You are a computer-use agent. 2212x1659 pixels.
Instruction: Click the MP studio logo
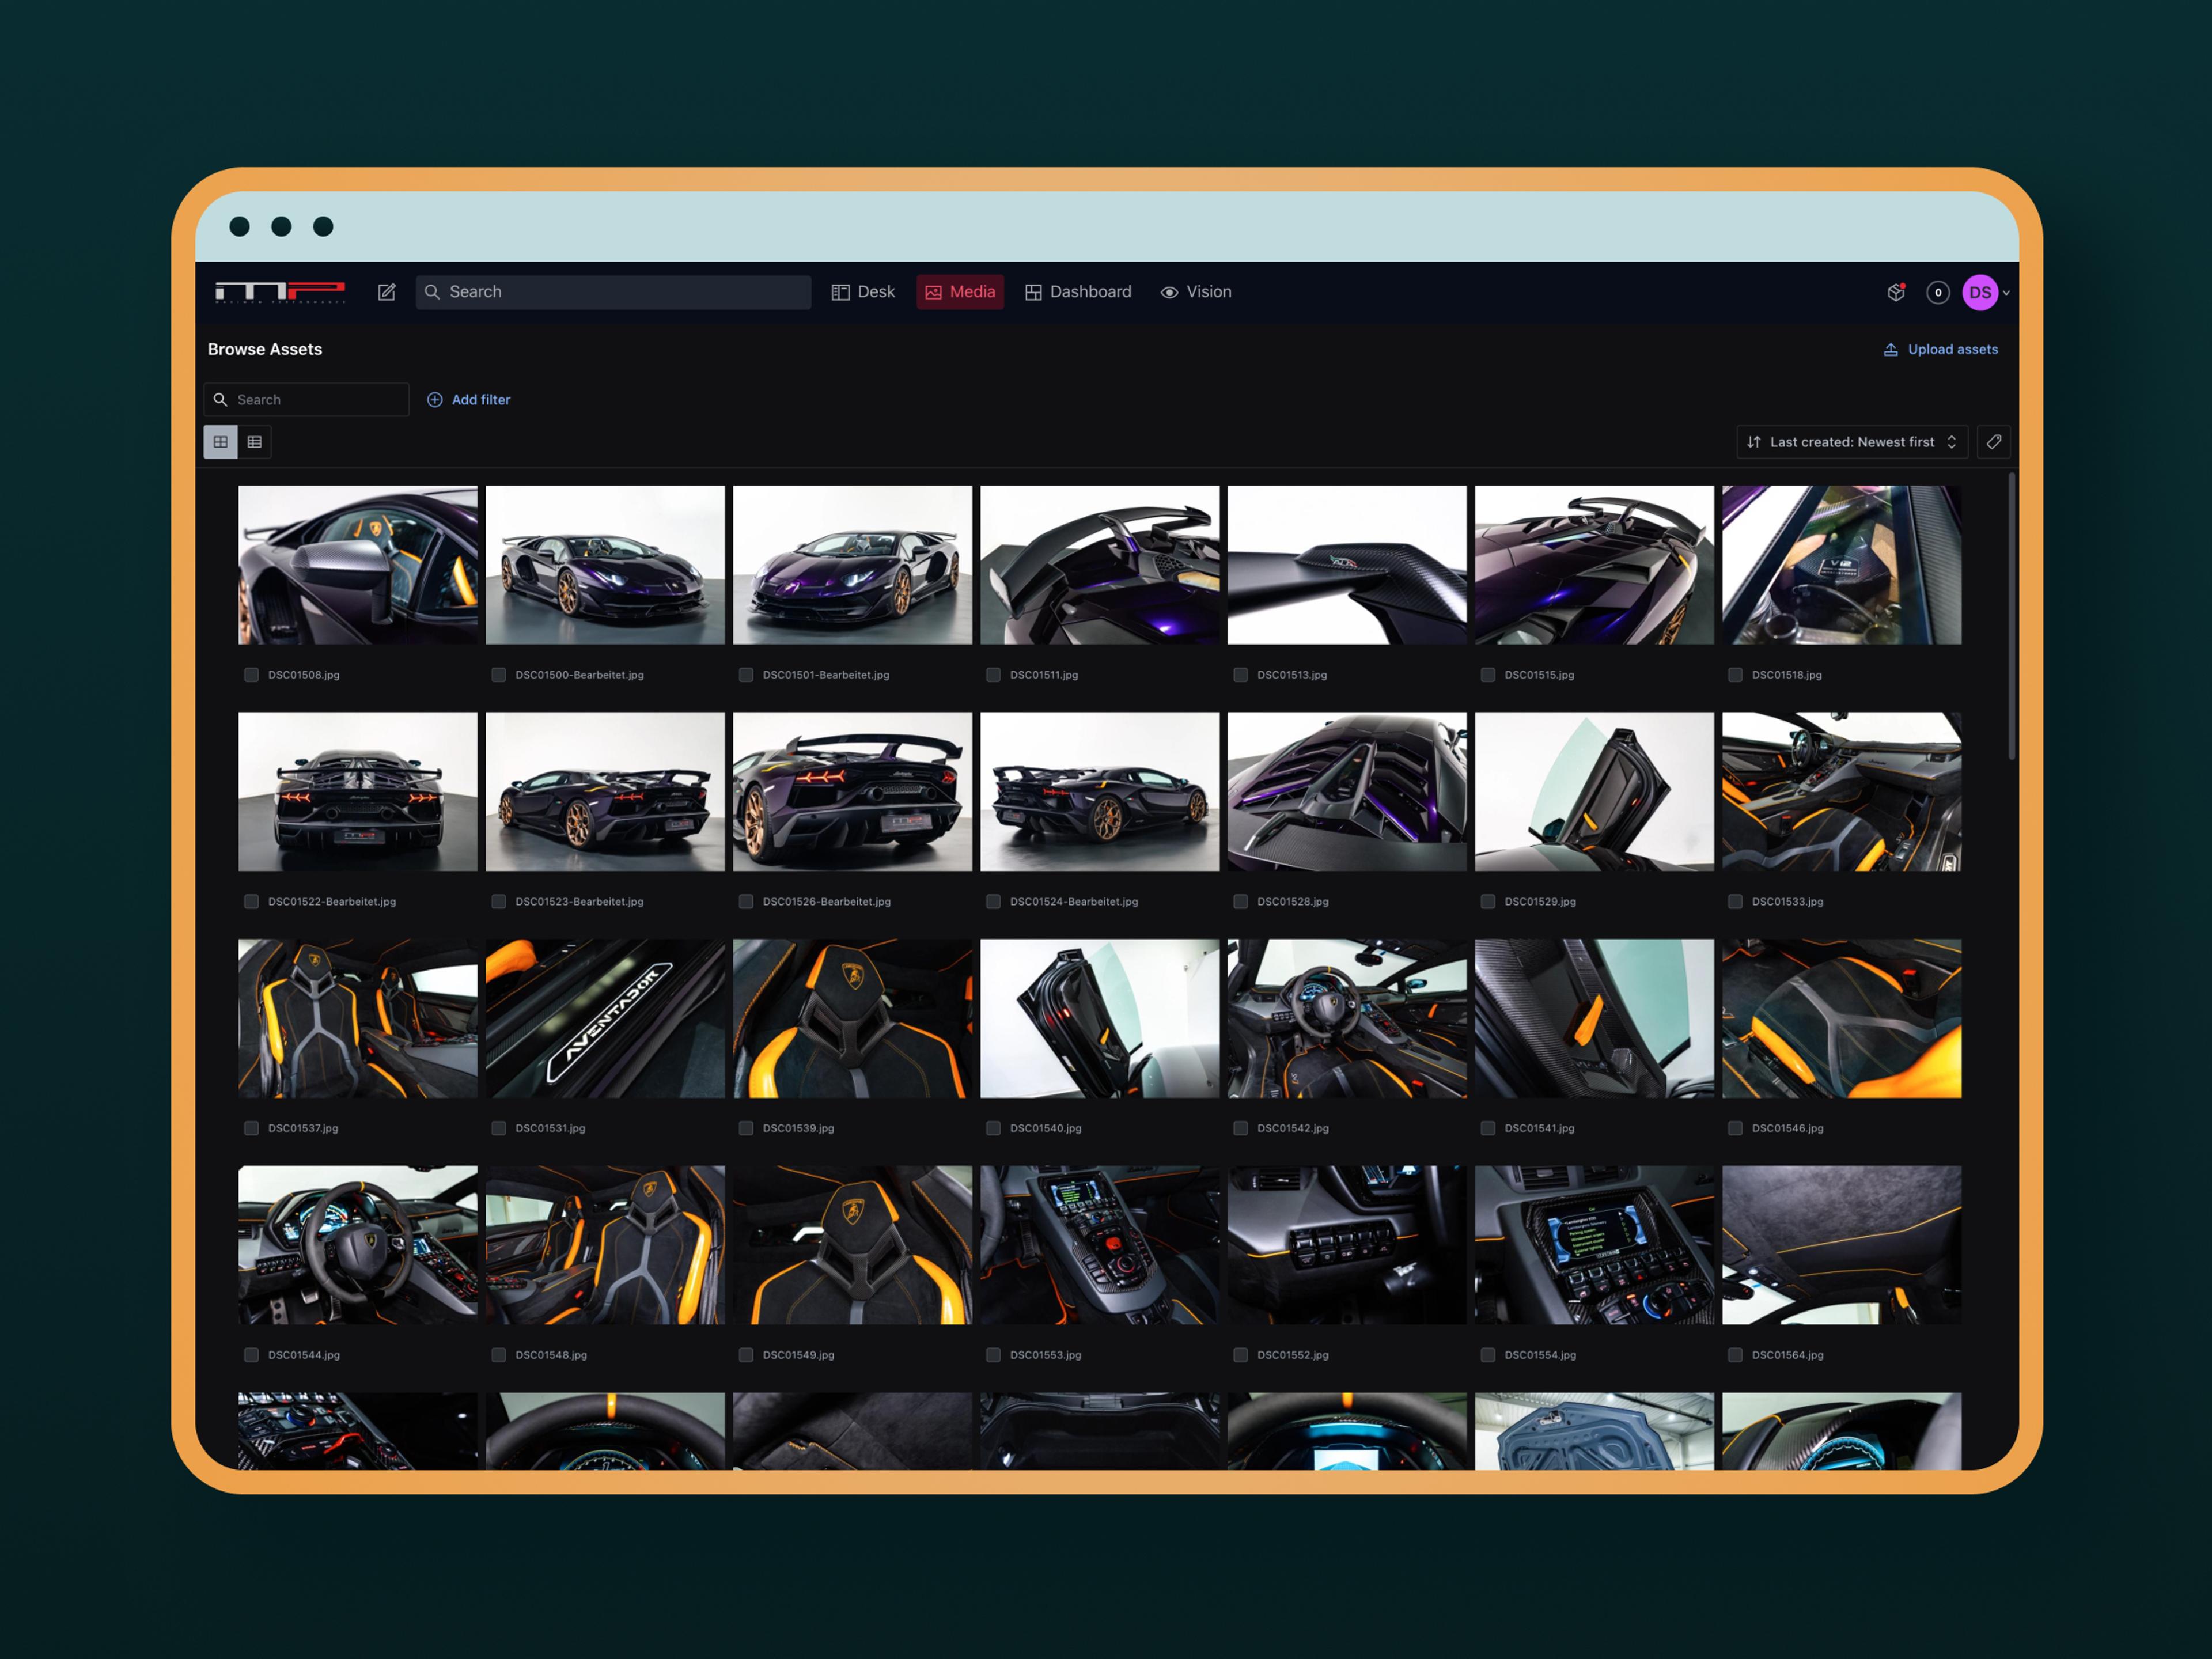(280, 292)
